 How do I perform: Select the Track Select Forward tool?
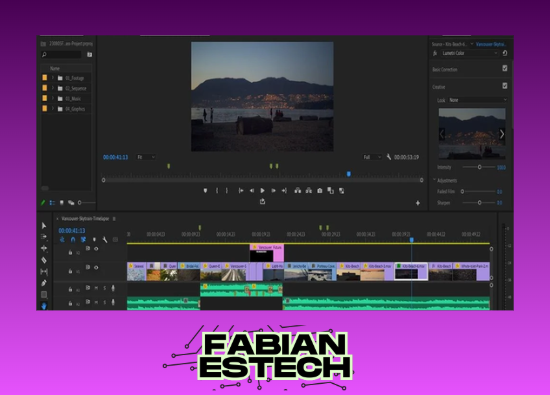pos(44,237)
